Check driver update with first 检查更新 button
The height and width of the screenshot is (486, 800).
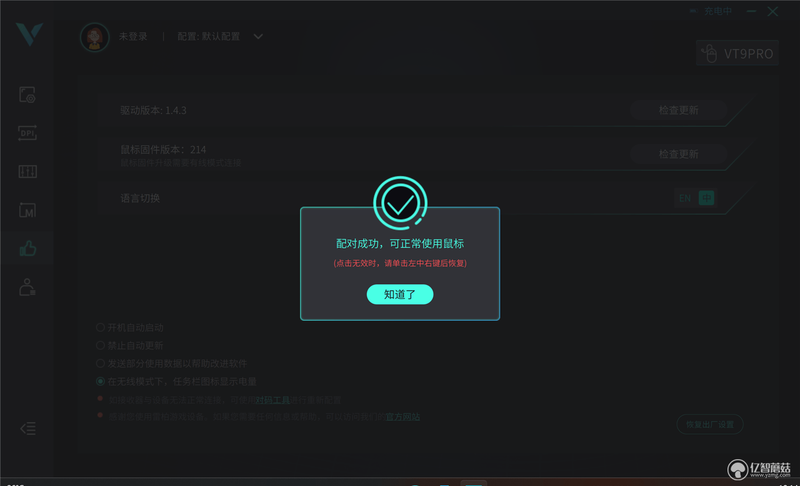click(x=678, y=110)
